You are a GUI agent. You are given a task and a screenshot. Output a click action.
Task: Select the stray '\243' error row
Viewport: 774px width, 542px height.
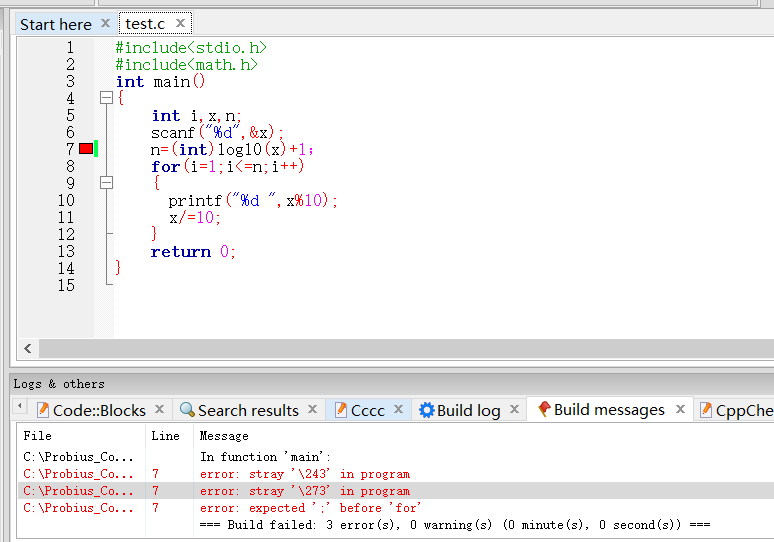[x=395, y=474]
